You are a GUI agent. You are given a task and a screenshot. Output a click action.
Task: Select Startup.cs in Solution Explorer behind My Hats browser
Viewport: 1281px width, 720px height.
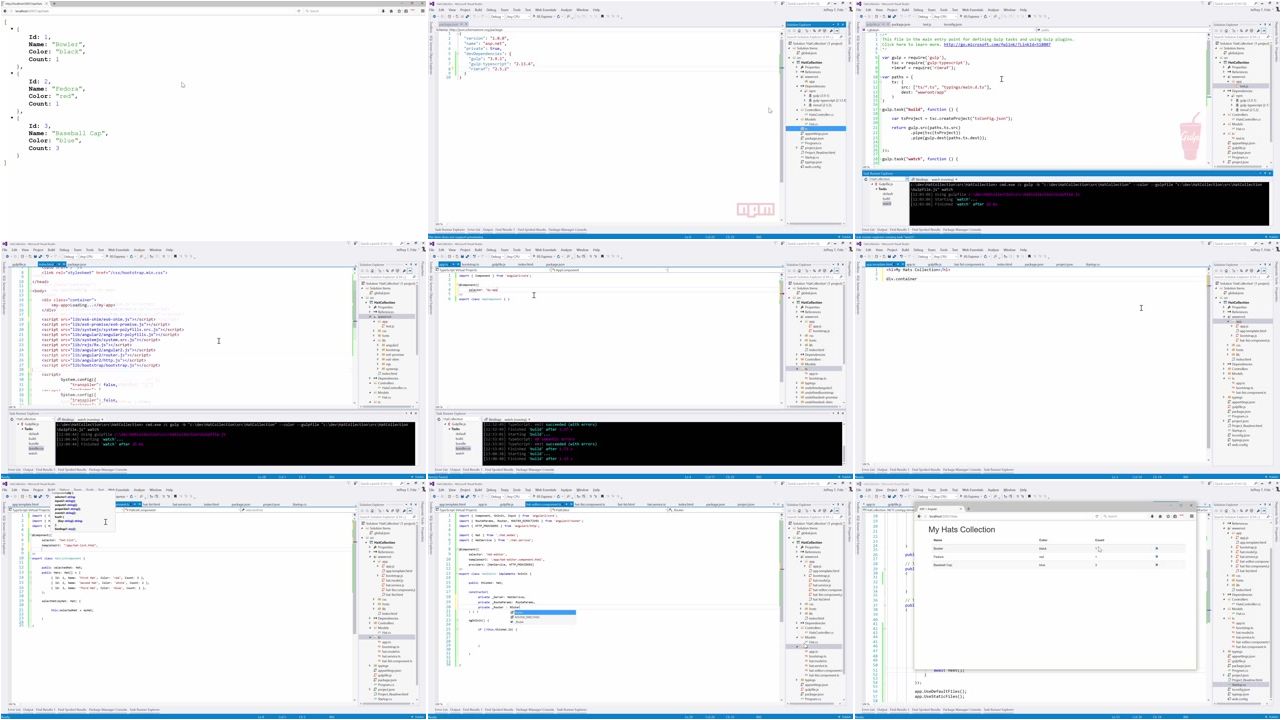pos(1239,685)
